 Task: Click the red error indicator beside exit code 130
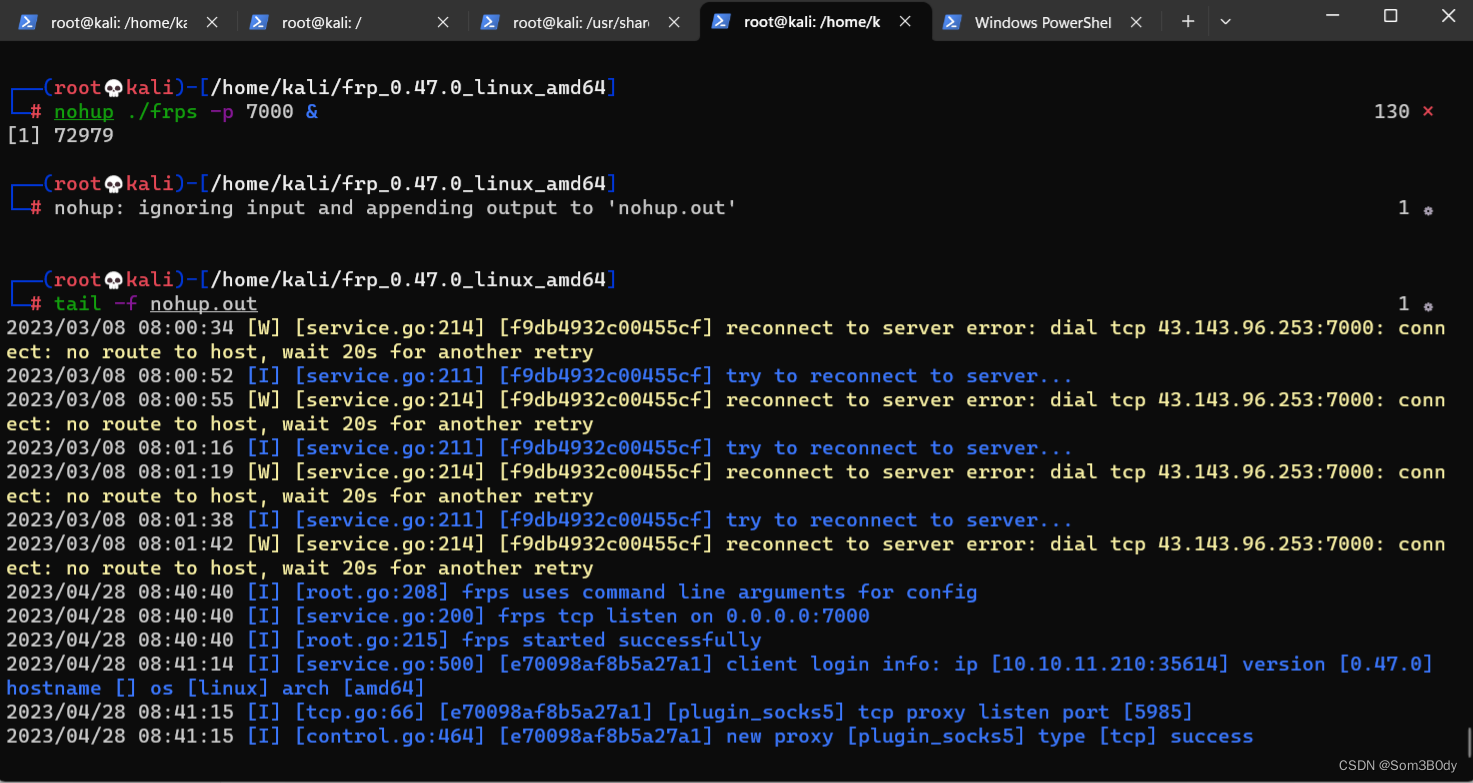click(x=1427, y=111)
